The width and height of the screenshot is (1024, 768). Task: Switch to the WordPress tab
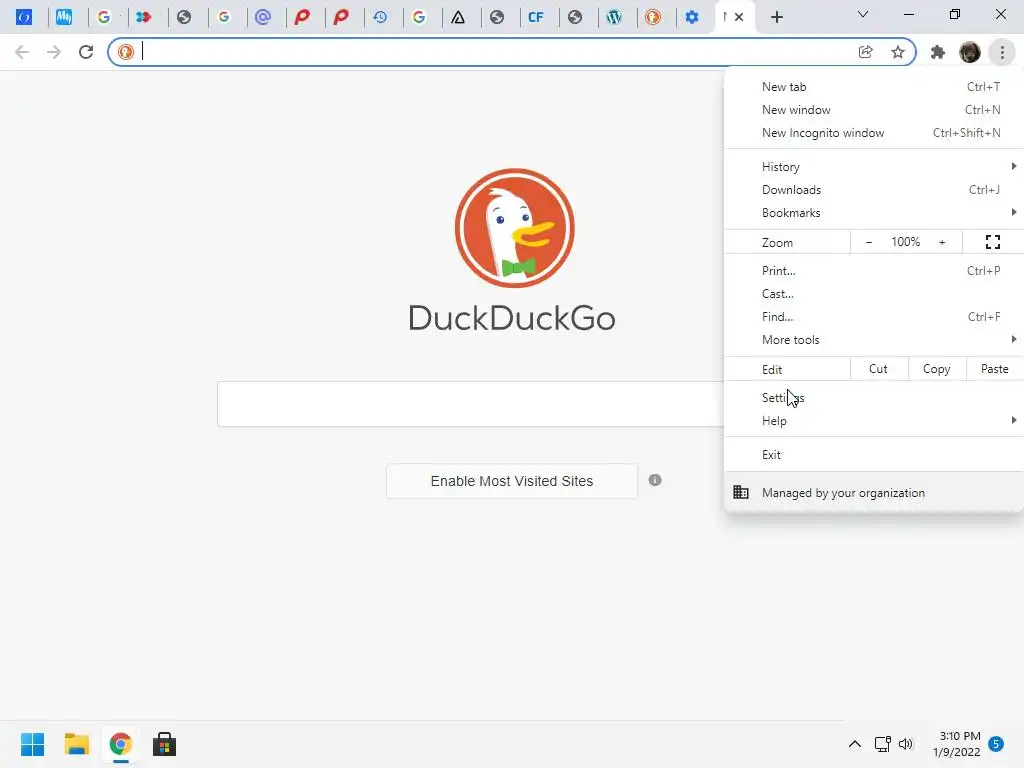point(614,17)
